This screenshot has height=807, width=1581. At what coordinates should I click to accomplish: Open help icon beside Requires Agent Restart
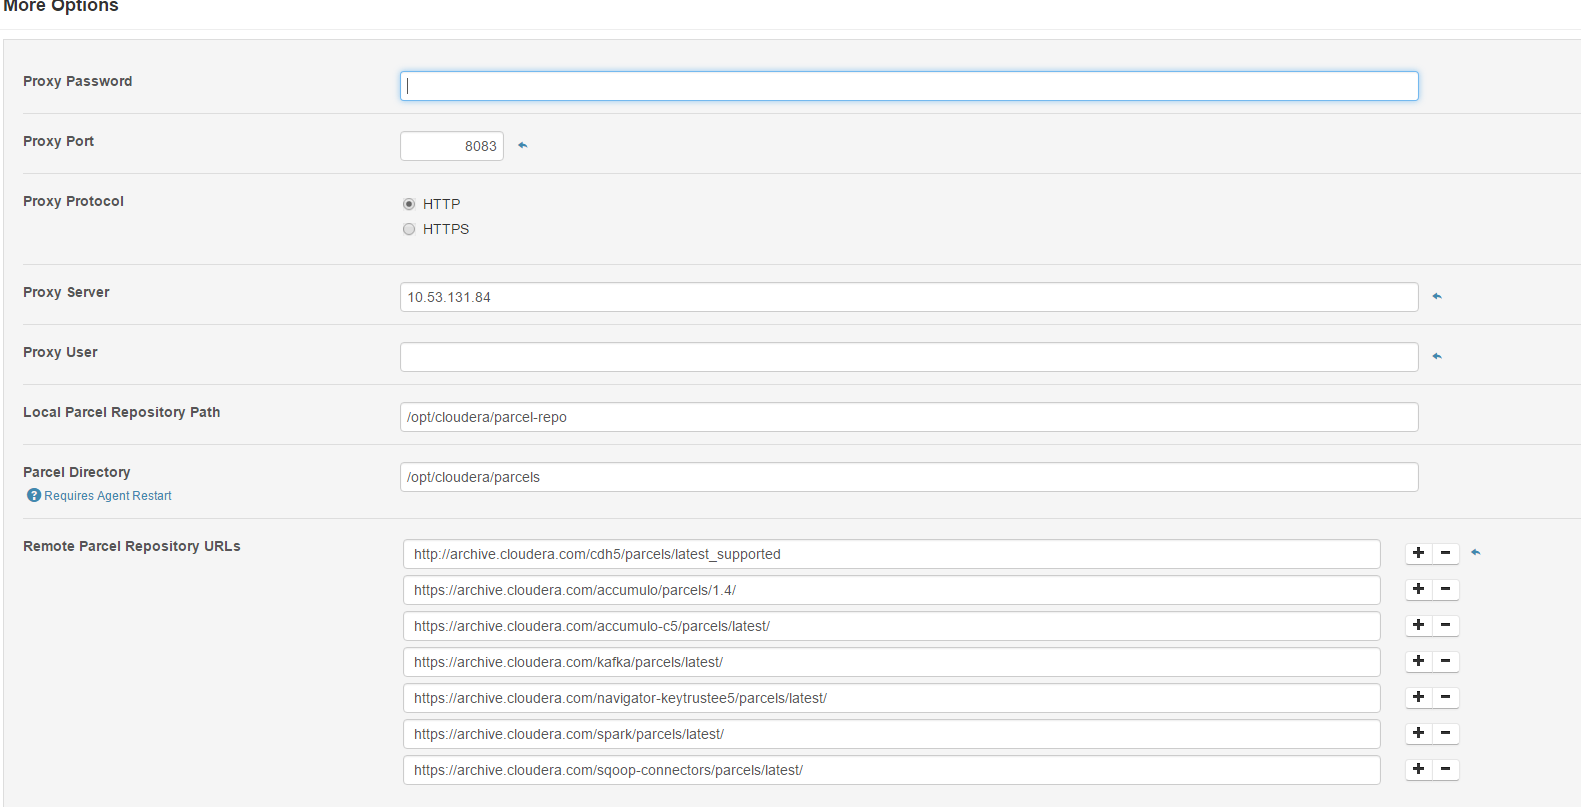[34, 495]
